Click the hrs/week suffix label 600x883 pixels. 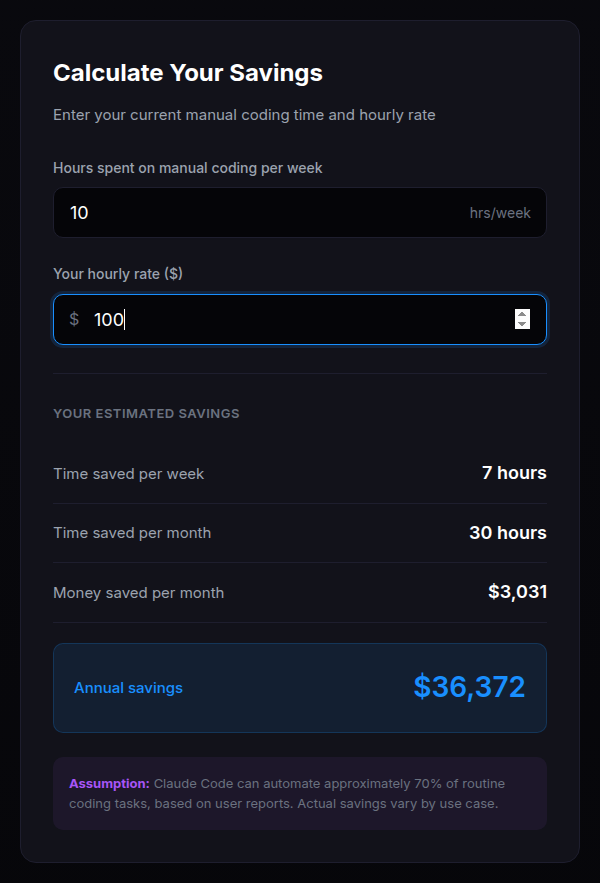[500, 212]
